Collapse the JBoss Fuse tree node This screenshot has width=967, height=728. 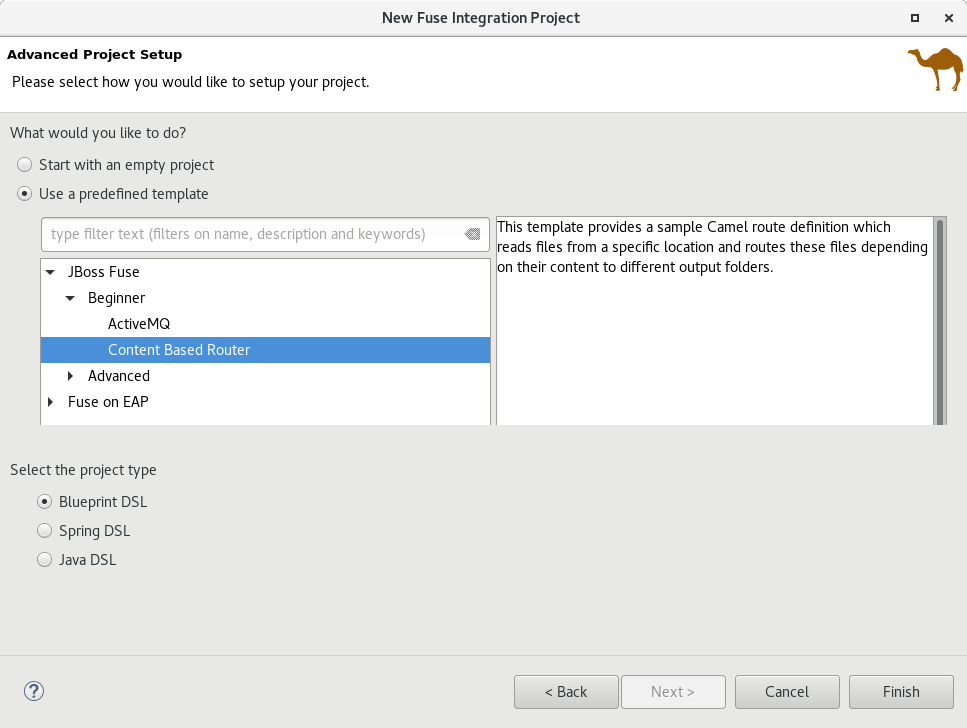point(50,272)
